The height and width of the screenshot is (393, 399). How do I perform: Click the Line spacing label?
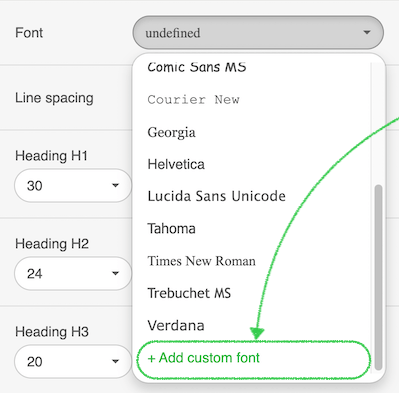pyautogui.click(x=54, y=98)
